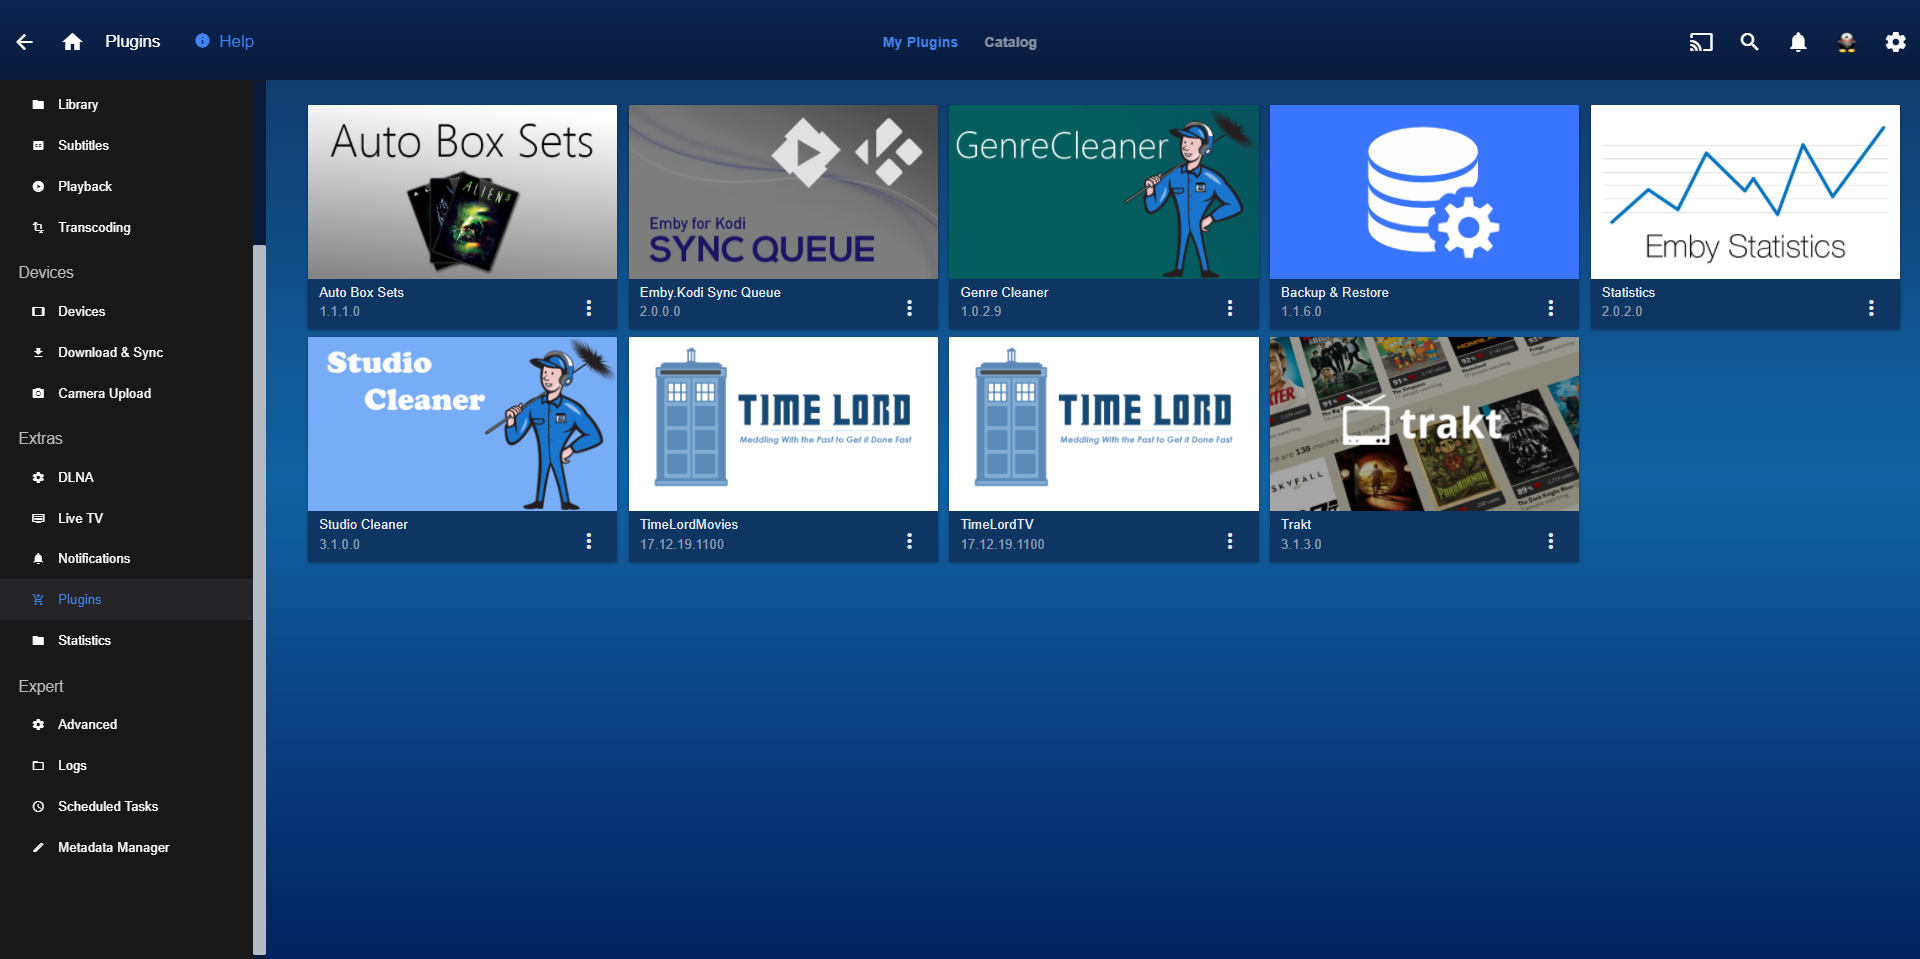The image size is (1920, 959).
Task: Open TimeLordTV three-dot menu
Action: 1230,541
